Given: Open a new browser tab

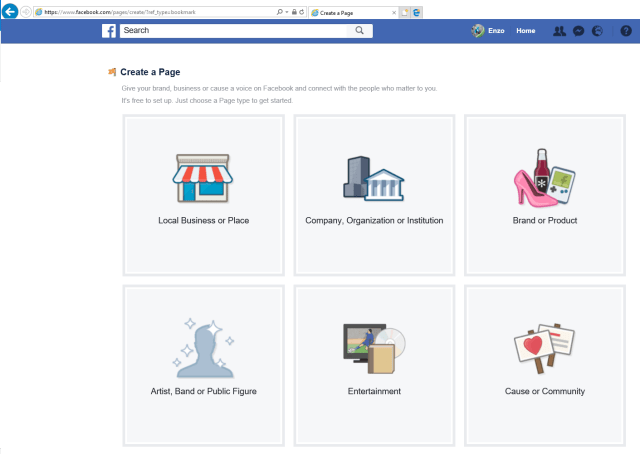Looking at the screenshot, I should point(404,13).
